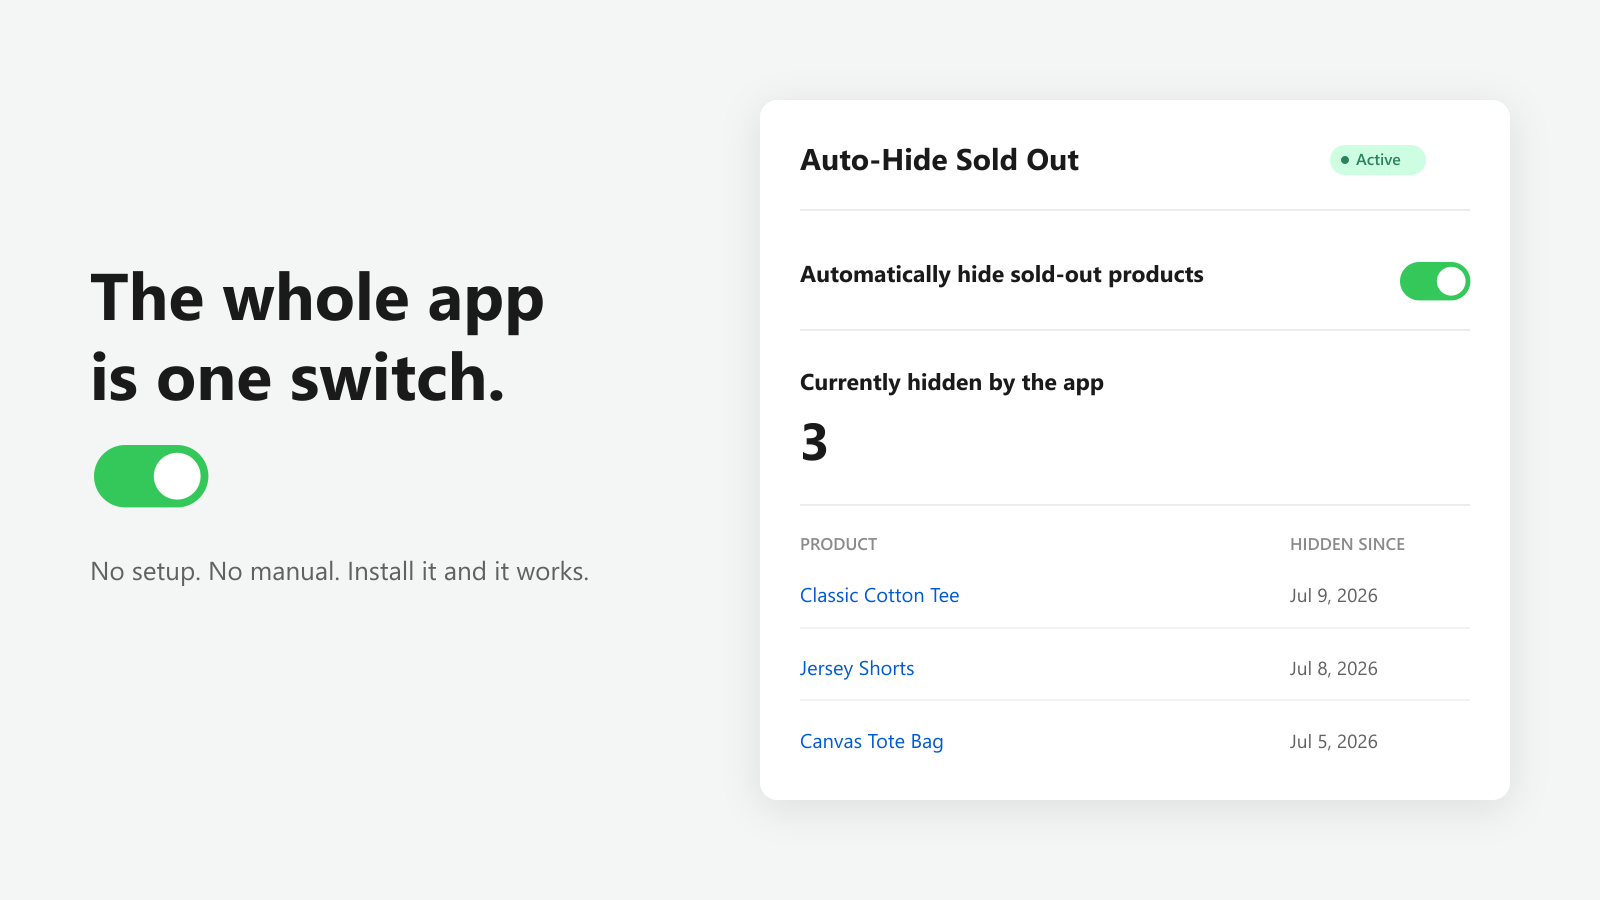Click the Automatically hide sold-out products label
Viewport: 1600px width, 900px height.
coord(1002,274)
